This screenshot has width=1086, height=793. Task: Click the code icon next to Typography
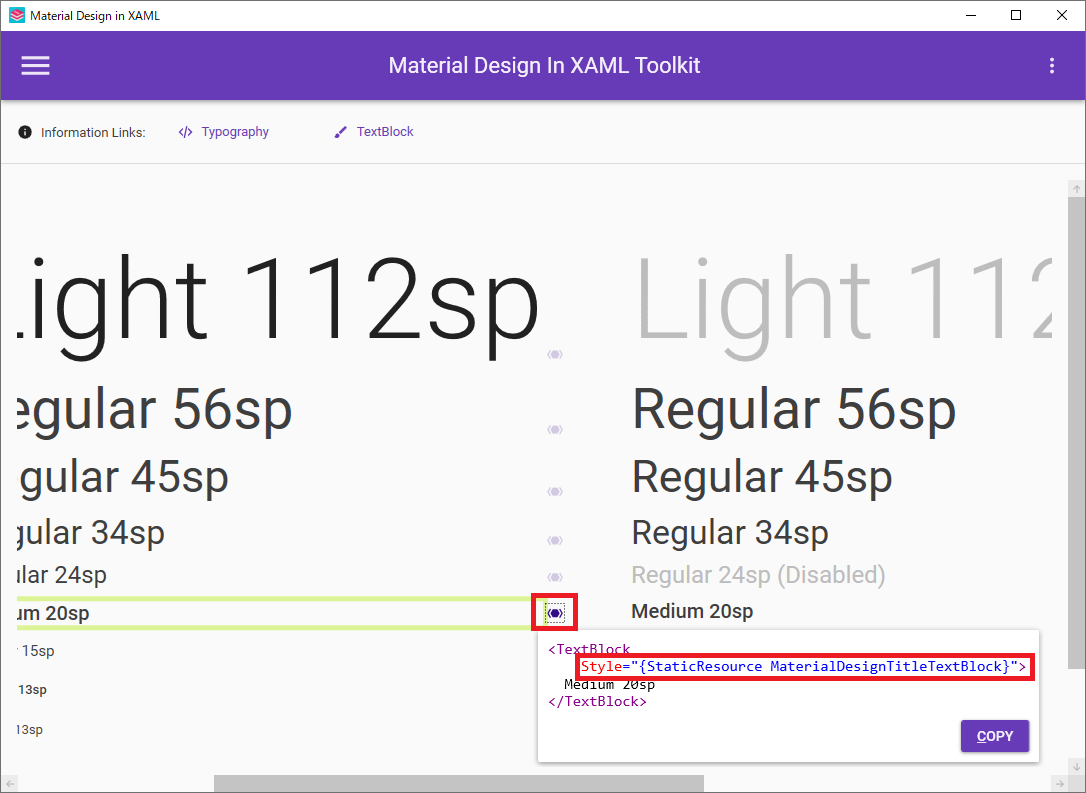coord(185,132)
